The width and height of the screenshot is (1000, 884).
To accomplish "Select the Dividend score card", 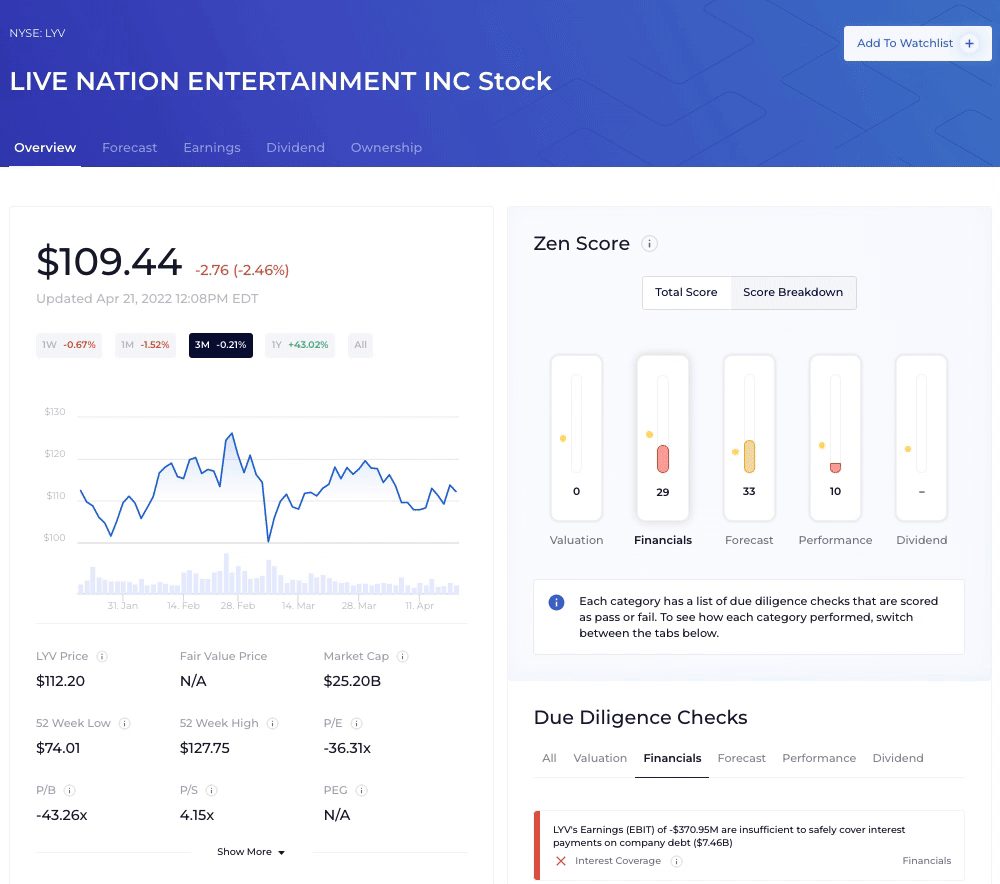I will tap(922, 438).
